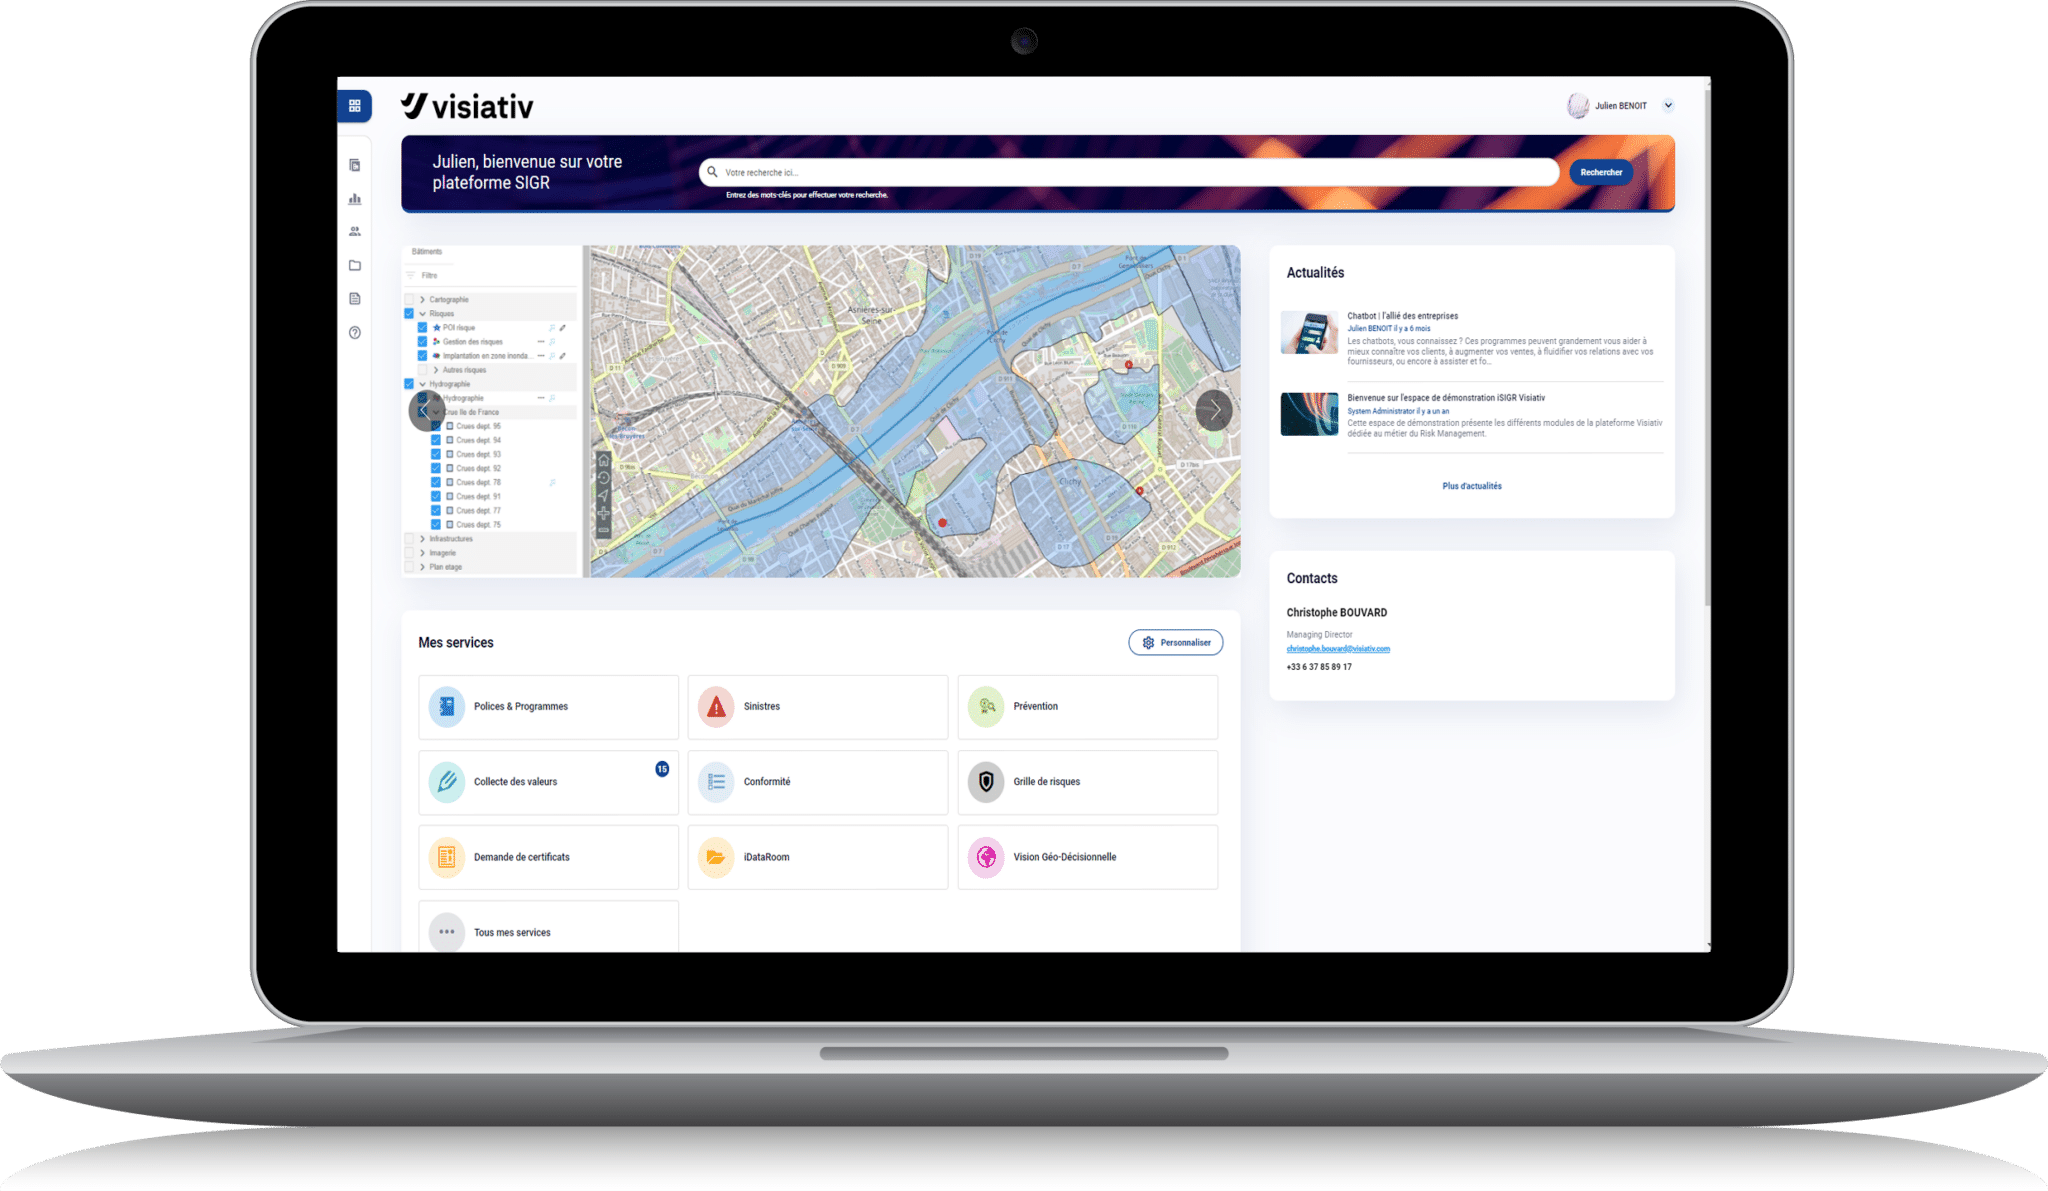
Task: Click Plus d'actualités link
Action: [x=1471, y=485]
